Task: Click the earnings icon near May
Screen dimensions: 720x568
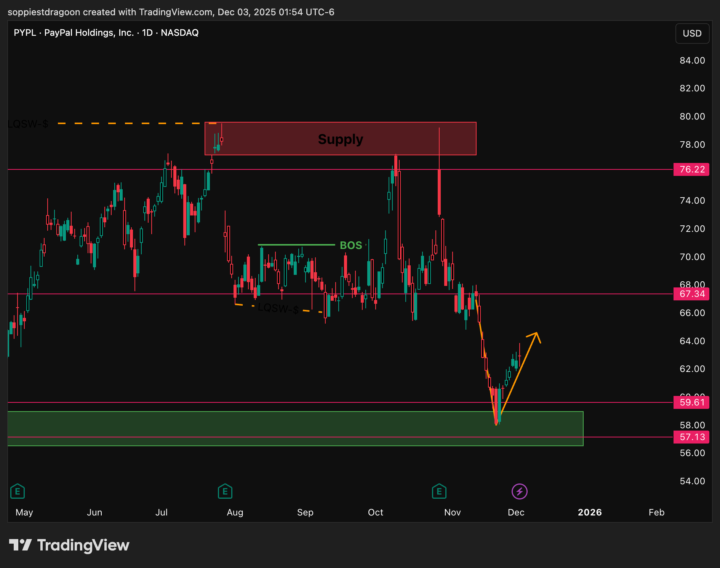Action: (17, 491)
